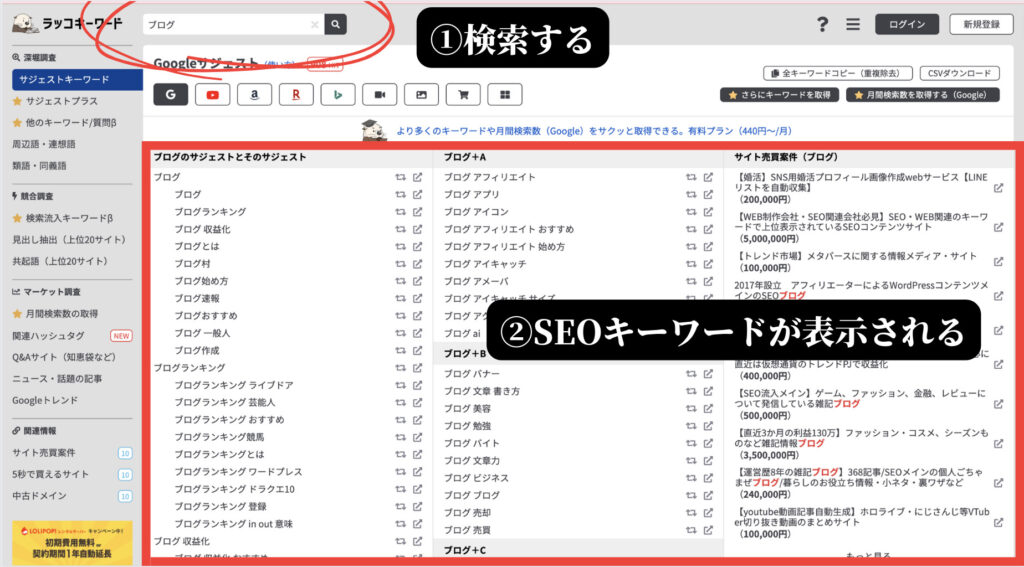
Task: Clear the search box with the X
Action: (x=315, y=25)
